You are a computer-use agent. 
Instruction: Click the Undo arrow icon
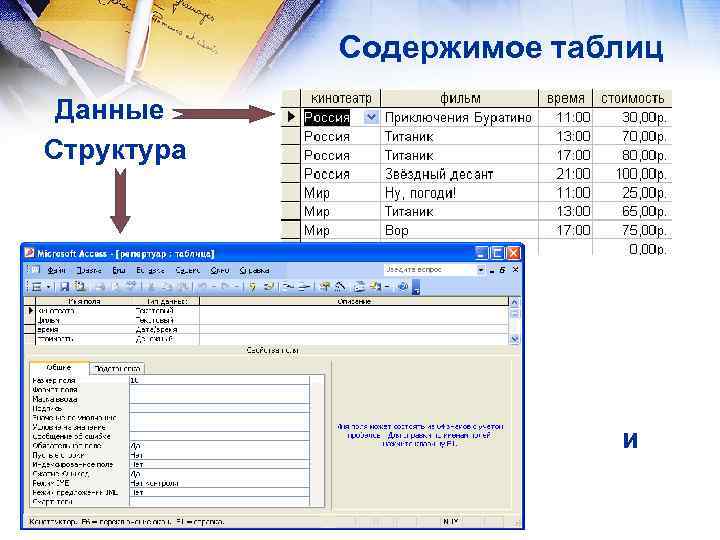pos(202,287)
